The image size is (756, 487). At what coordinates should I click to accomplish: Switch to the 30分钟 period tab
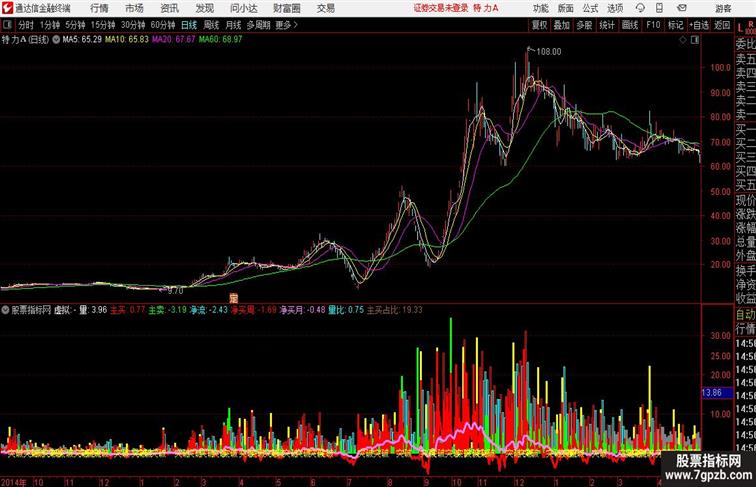[133, 25]
